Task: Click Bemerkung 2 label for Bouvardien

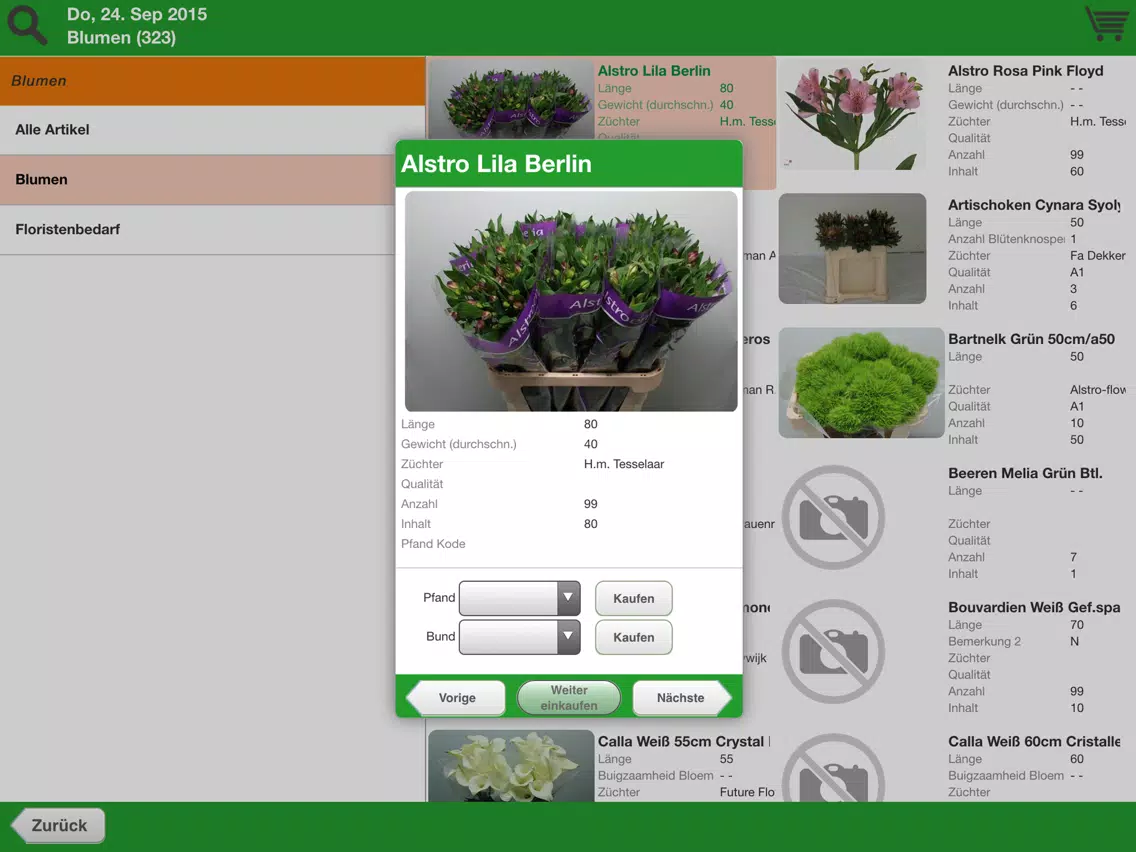Action: [x=984, y=641]
